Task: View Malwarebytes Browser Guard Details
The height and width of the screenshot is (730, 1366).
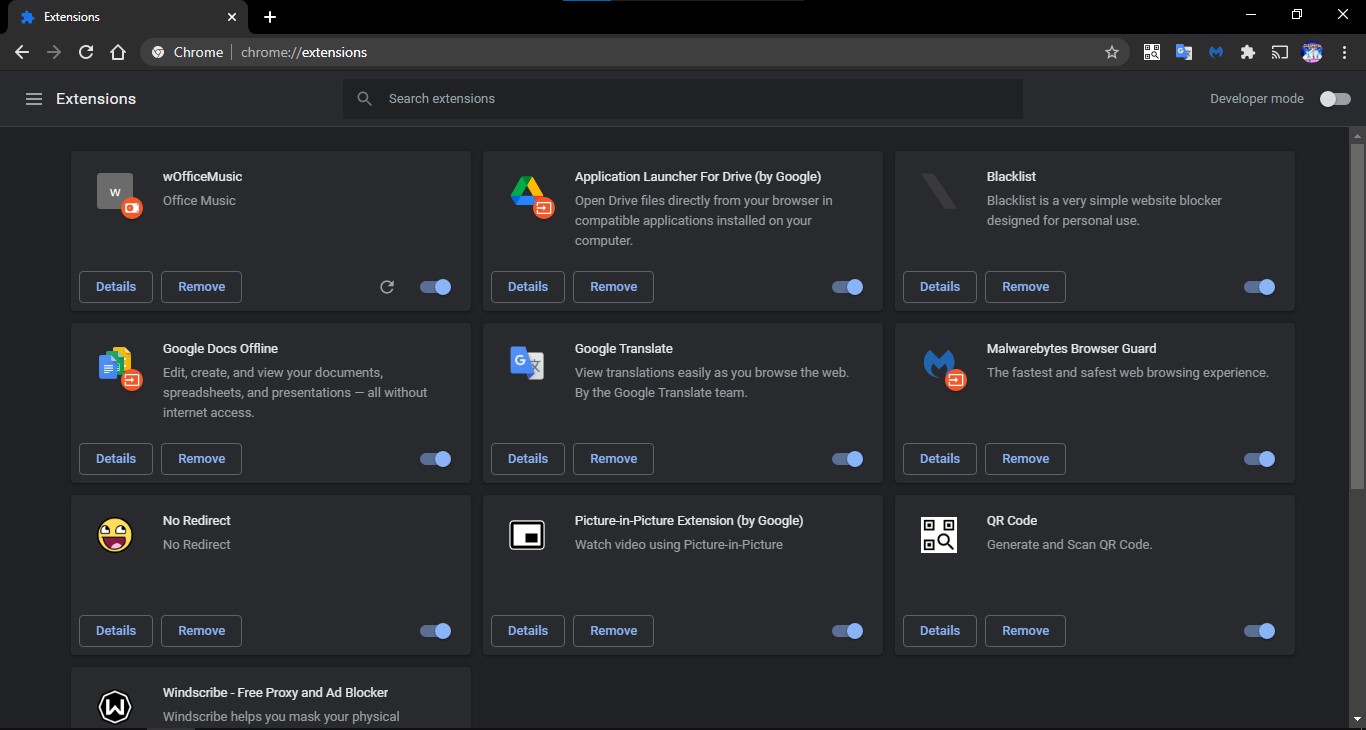Action: click(x=940, y=459)
